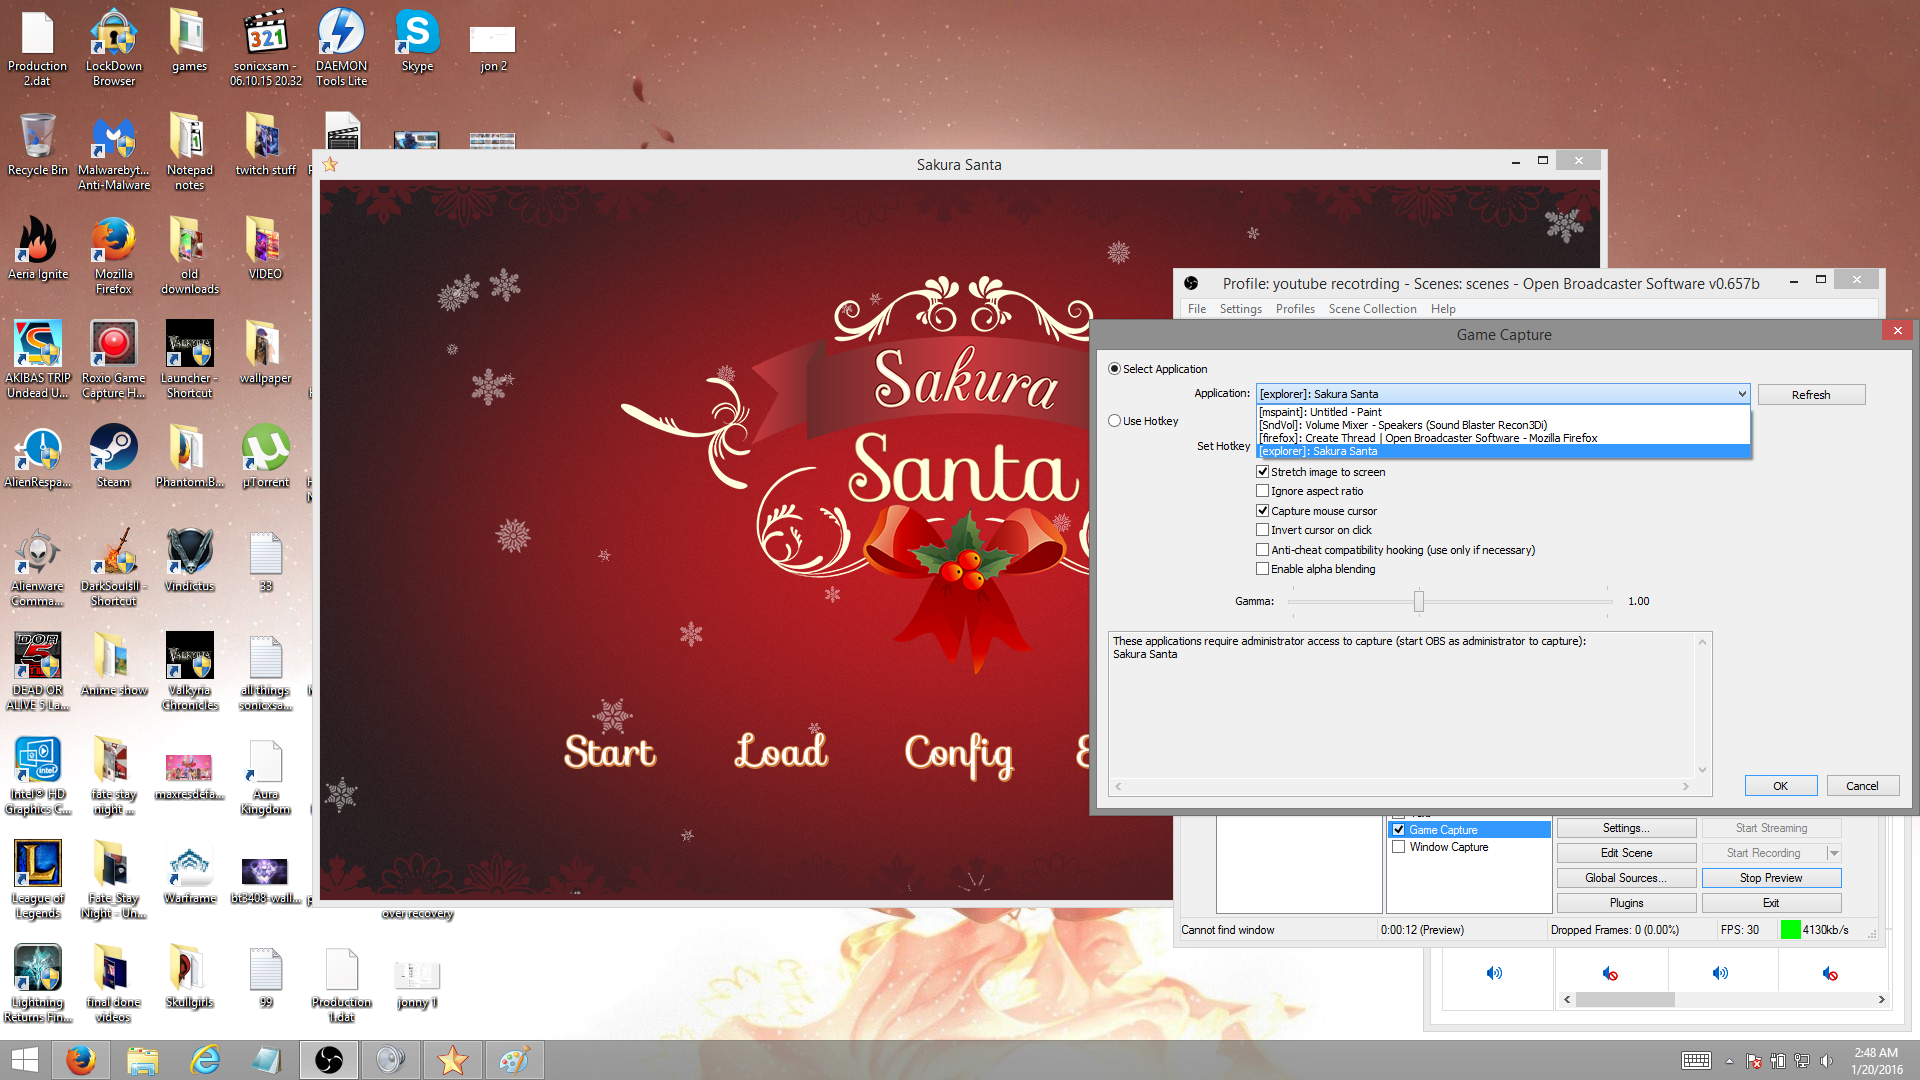Enable alpha blending checkbox
1920x1080 pixels.
[x=1262, y=569]
